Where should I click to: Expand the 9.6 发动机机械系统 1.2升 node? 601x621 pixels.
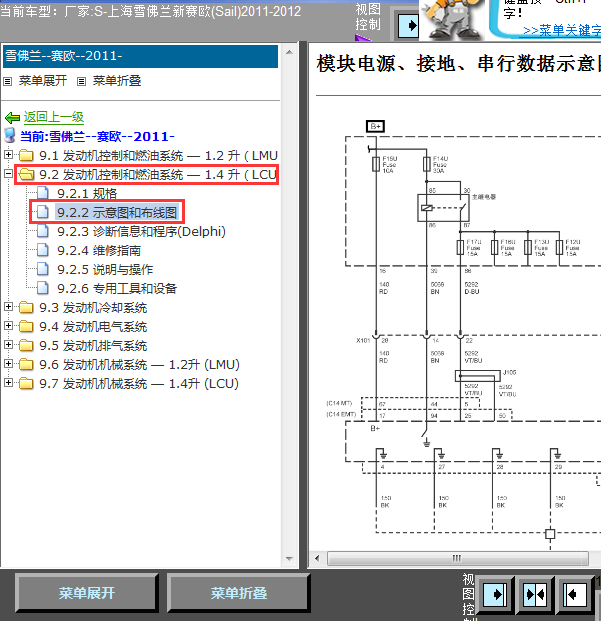(8, 364)
